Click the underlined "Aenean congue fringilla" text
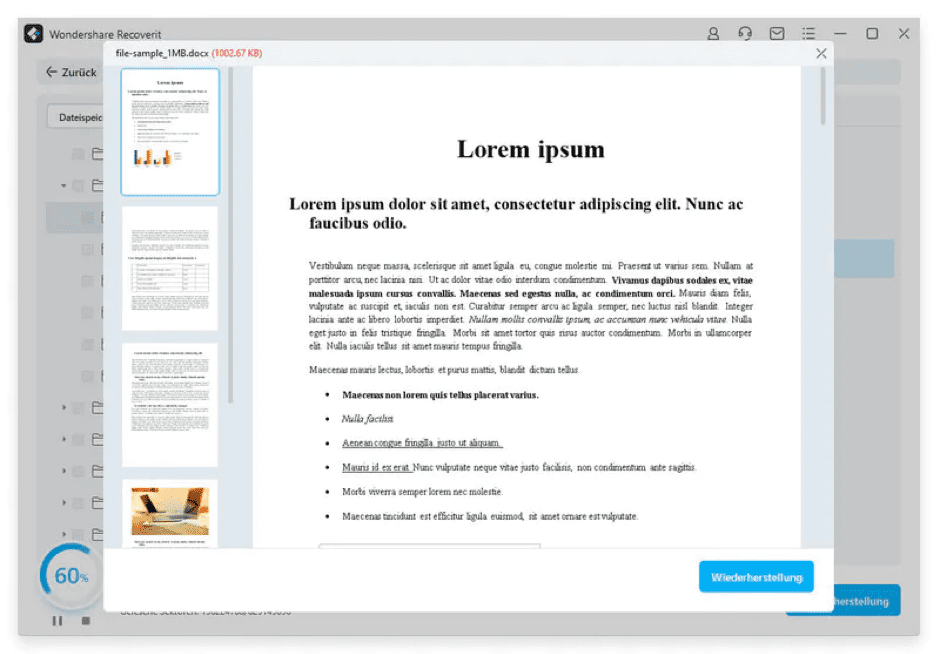This screenshot has width=939, height=654. pyautogui.click(x=422, y=443)
